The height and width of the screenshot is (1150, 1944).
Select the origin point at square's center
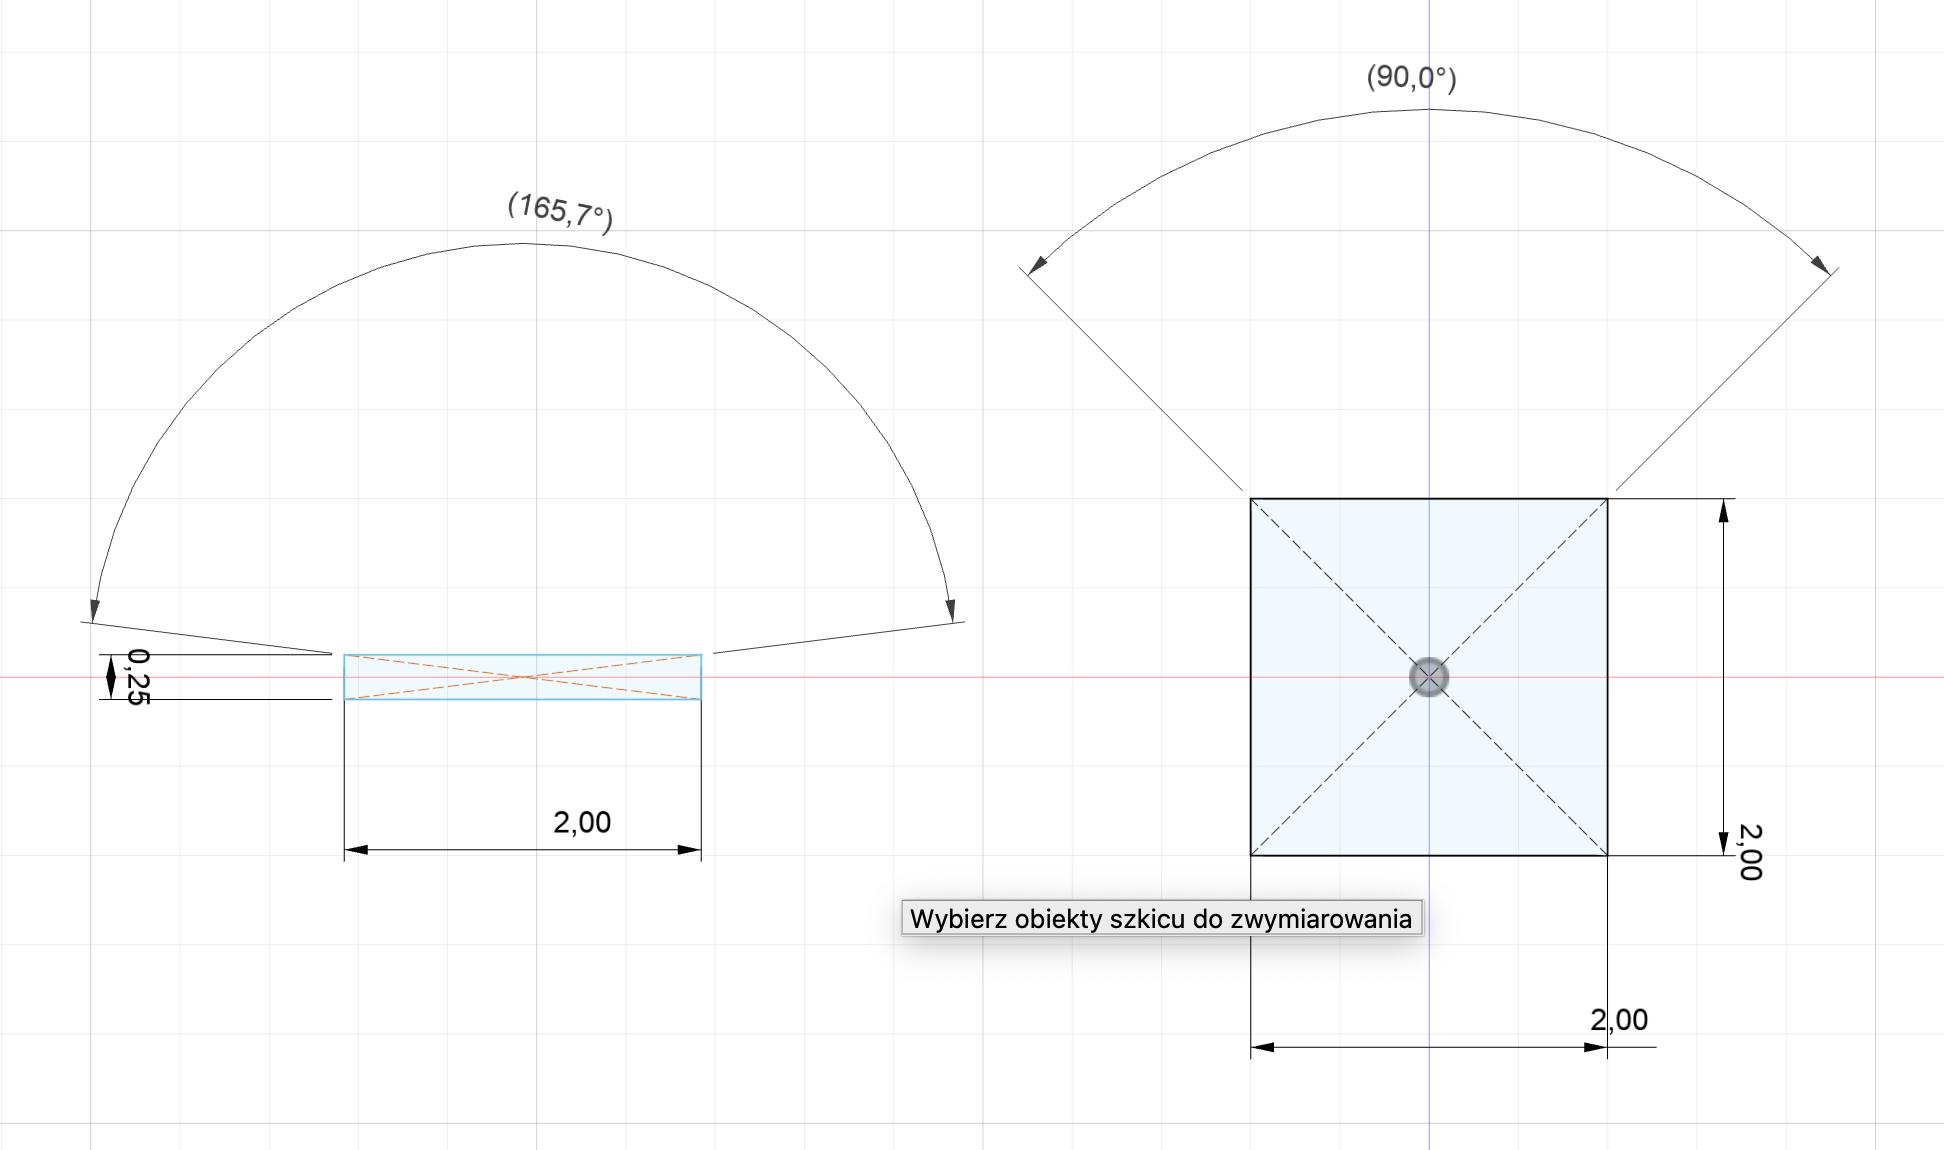(1429, 677)
